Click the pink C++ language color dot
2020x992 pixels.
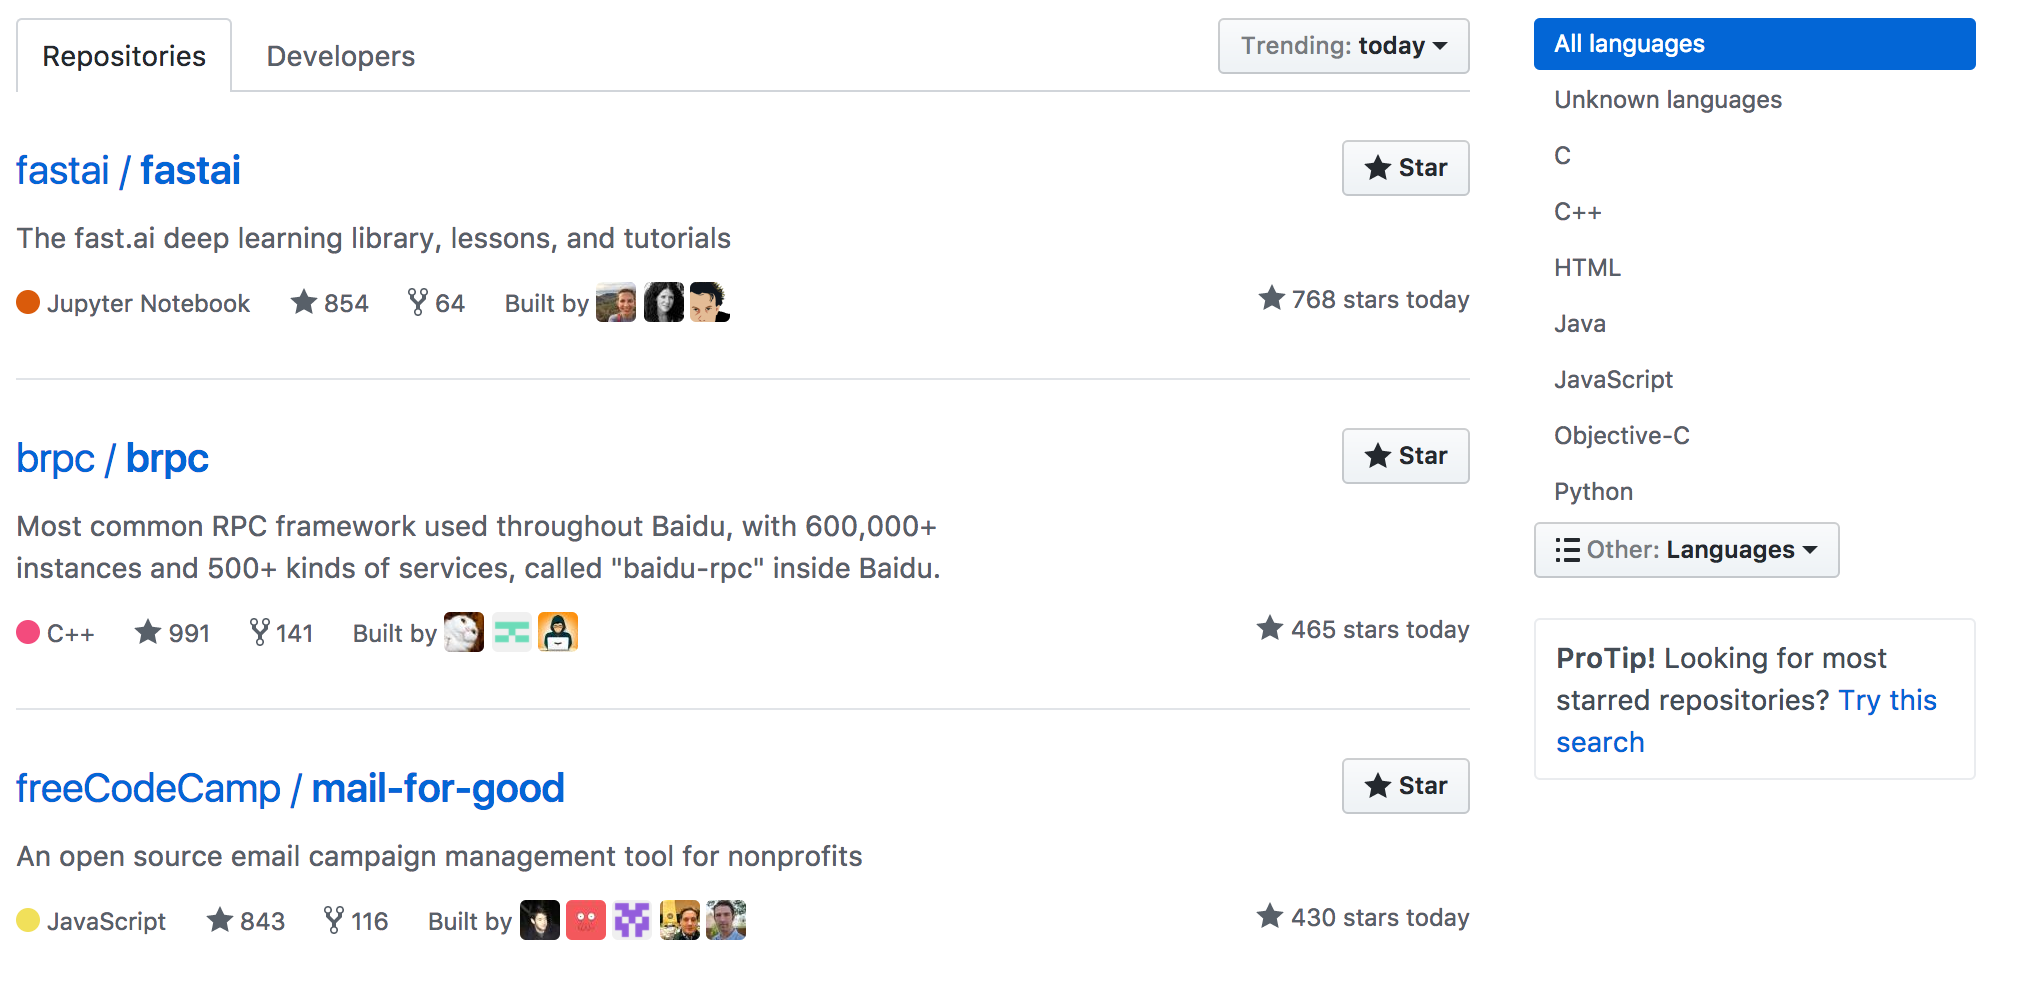[x=28, y=633]
